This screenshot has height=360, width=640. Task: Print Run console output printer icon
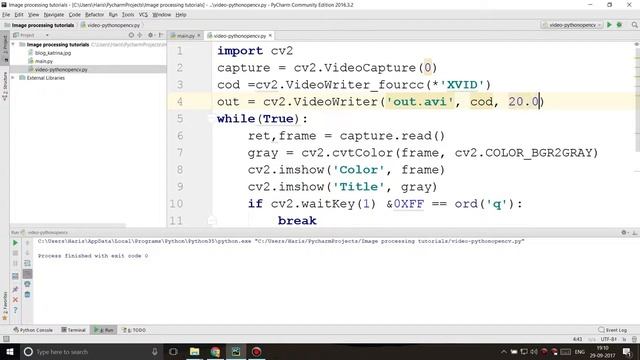pos(27,284)
